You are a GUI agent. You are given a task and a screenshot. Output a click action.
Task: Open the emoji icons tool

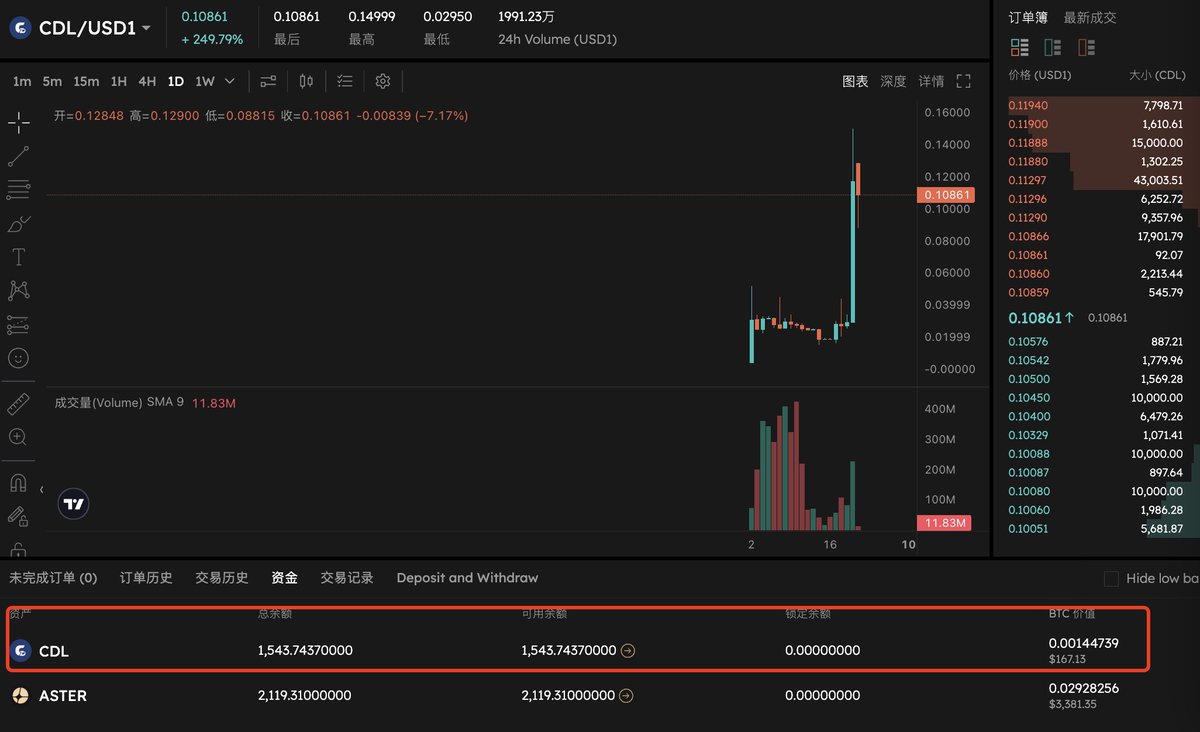[x=18, y=358]
